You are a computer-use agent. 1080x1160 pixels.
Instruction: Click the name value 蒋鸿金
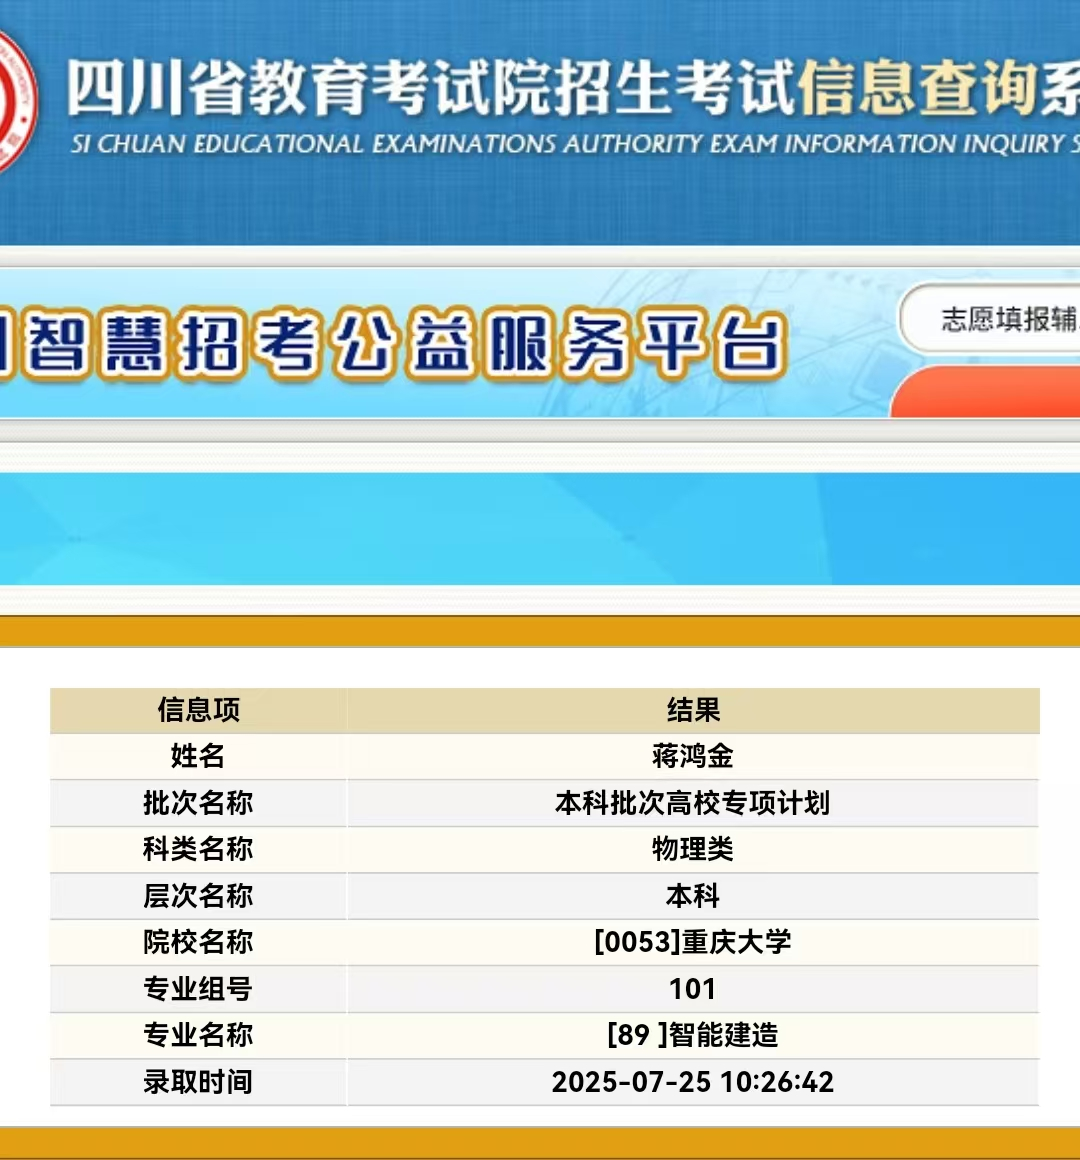point(693,756)
